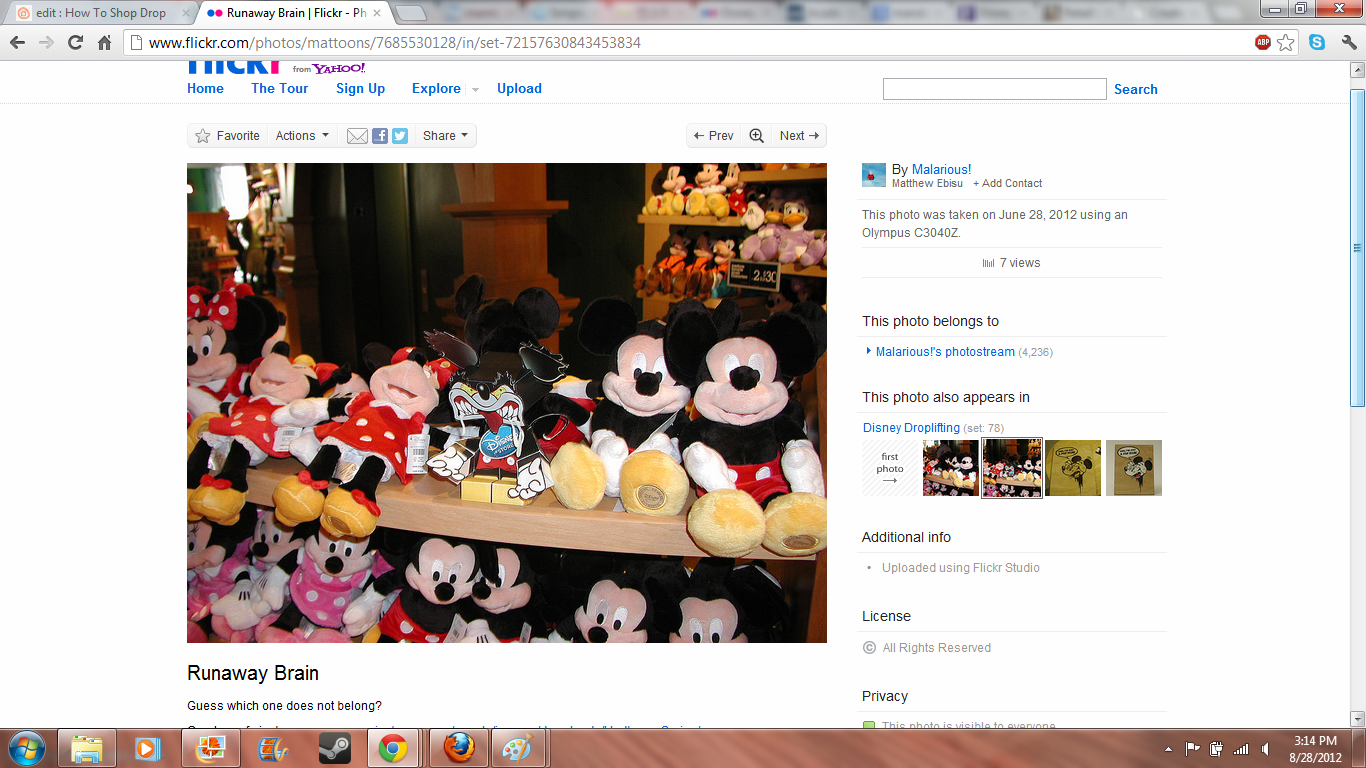Open the Malarious!'s photostream link
Viewport: 1366px width, 768px height.
coord(945,352)
